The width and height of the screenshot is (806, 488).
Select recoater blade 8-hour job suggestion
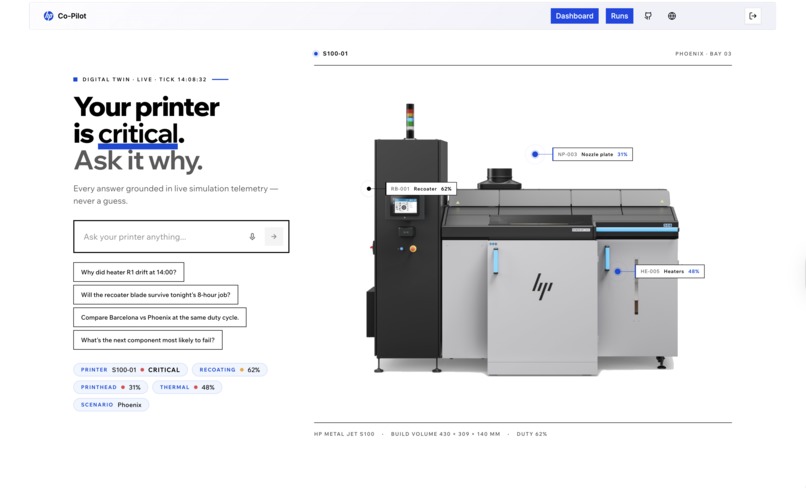[x=156, y=295]
